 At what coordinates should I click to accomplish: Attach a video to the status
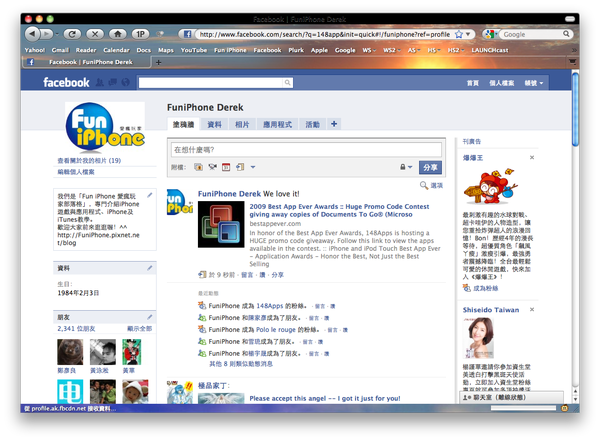click(212, 167)
